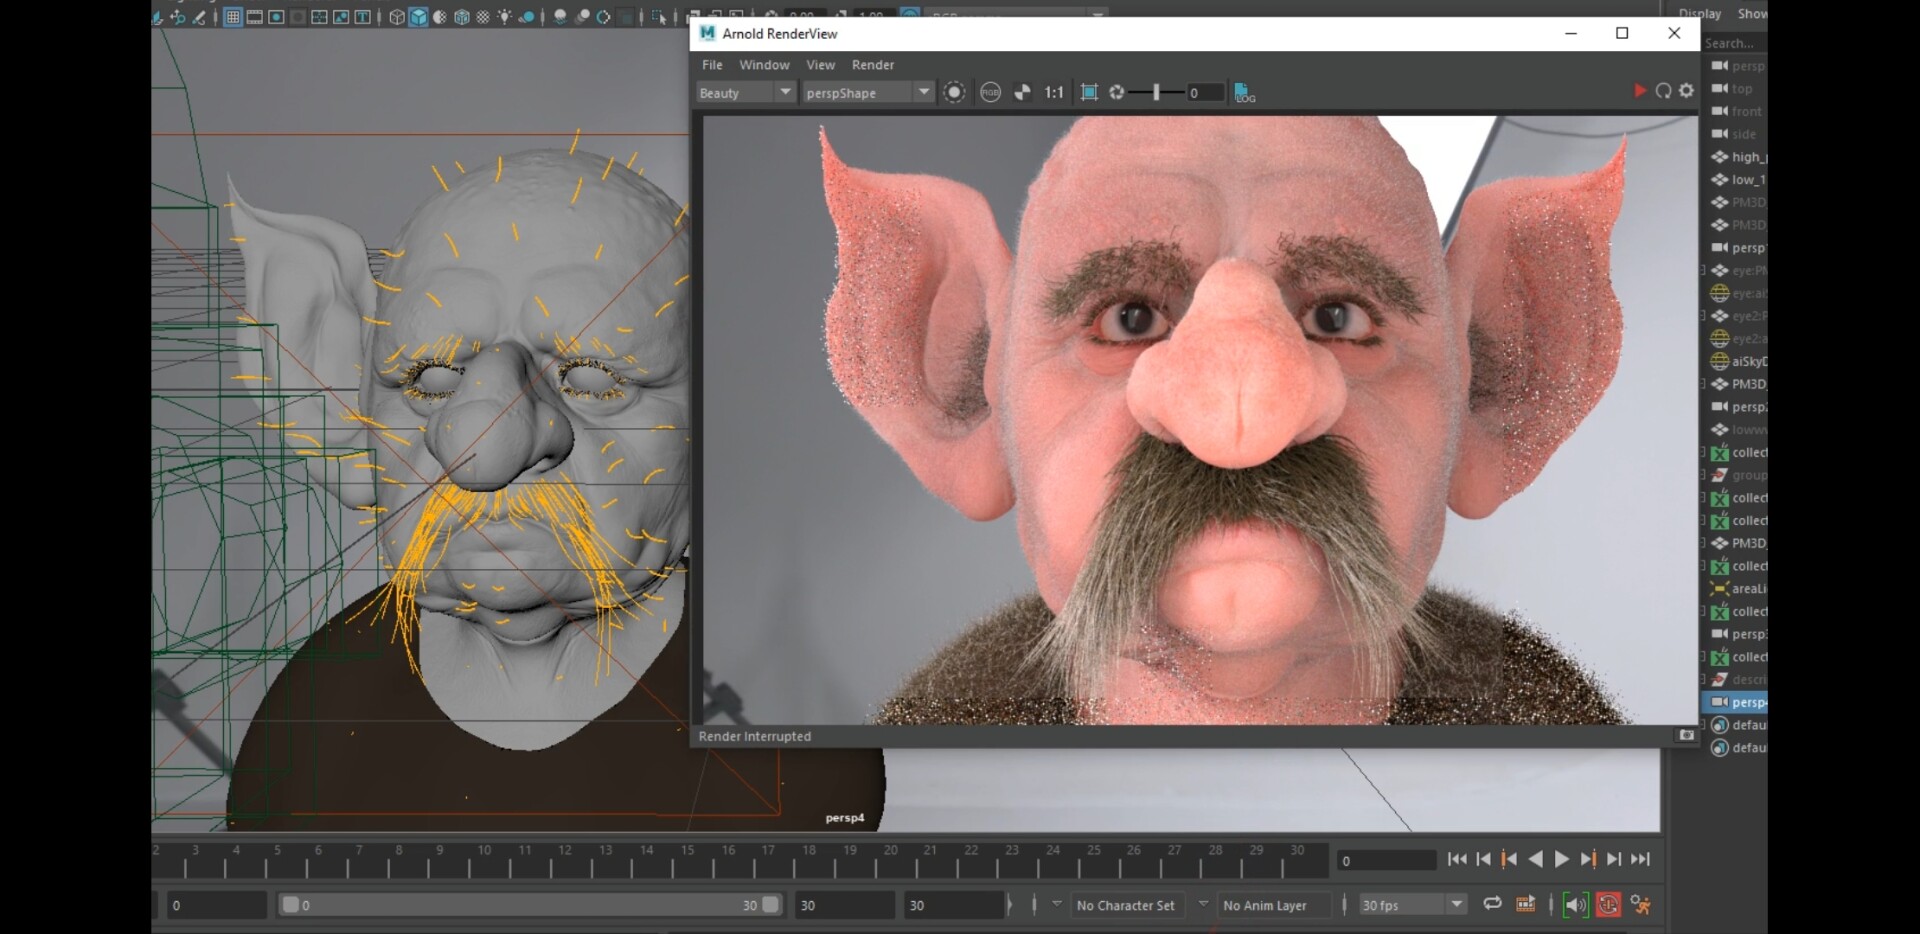
Task: Click the snapshot camera icon in RenderView status bar
Action: pyautogui.click(x=1686, y=736)
